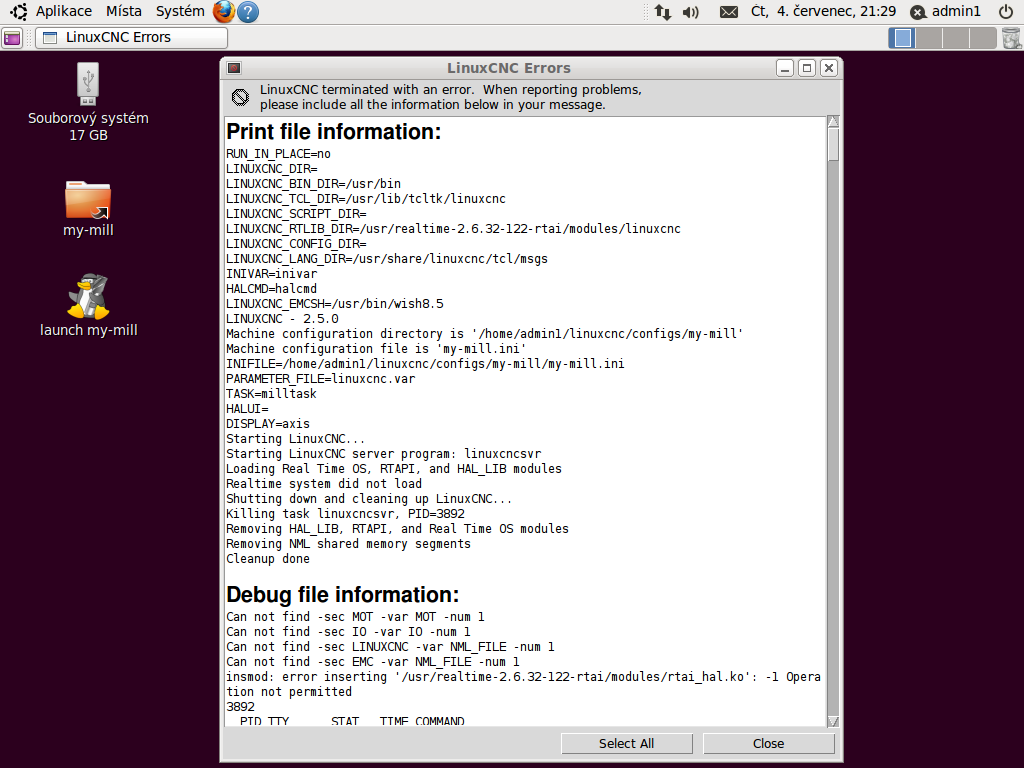The width and height of the screenshot is (1024, 768).
Task: Switch to the second workspace in switcher
Action: coord(929,38)
